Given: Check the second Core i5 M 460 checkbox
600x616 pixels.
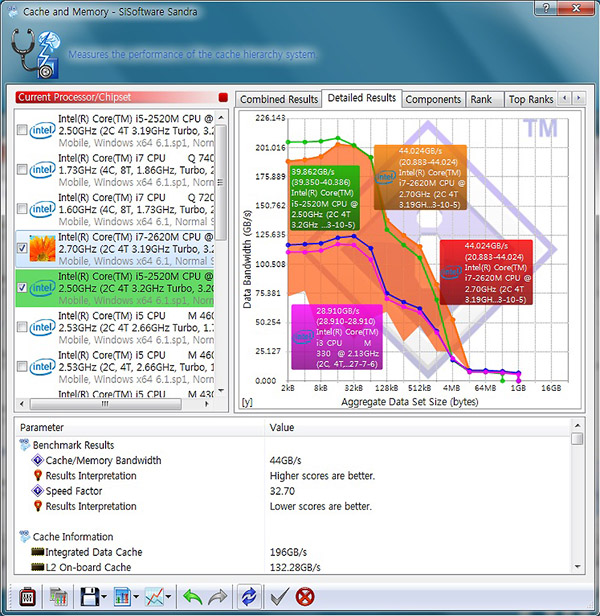Looking at the screenshot, I should pos(22,367).
